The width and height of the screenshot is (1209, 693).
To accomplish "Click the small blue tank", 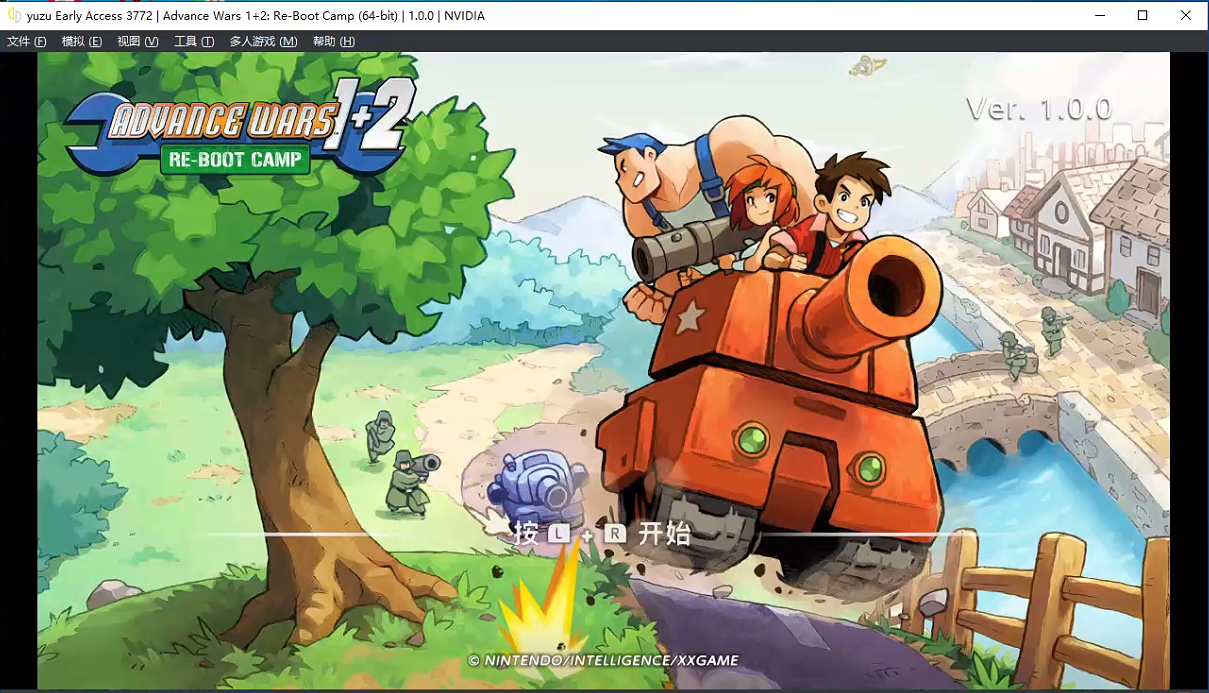I will click(537, 480).
